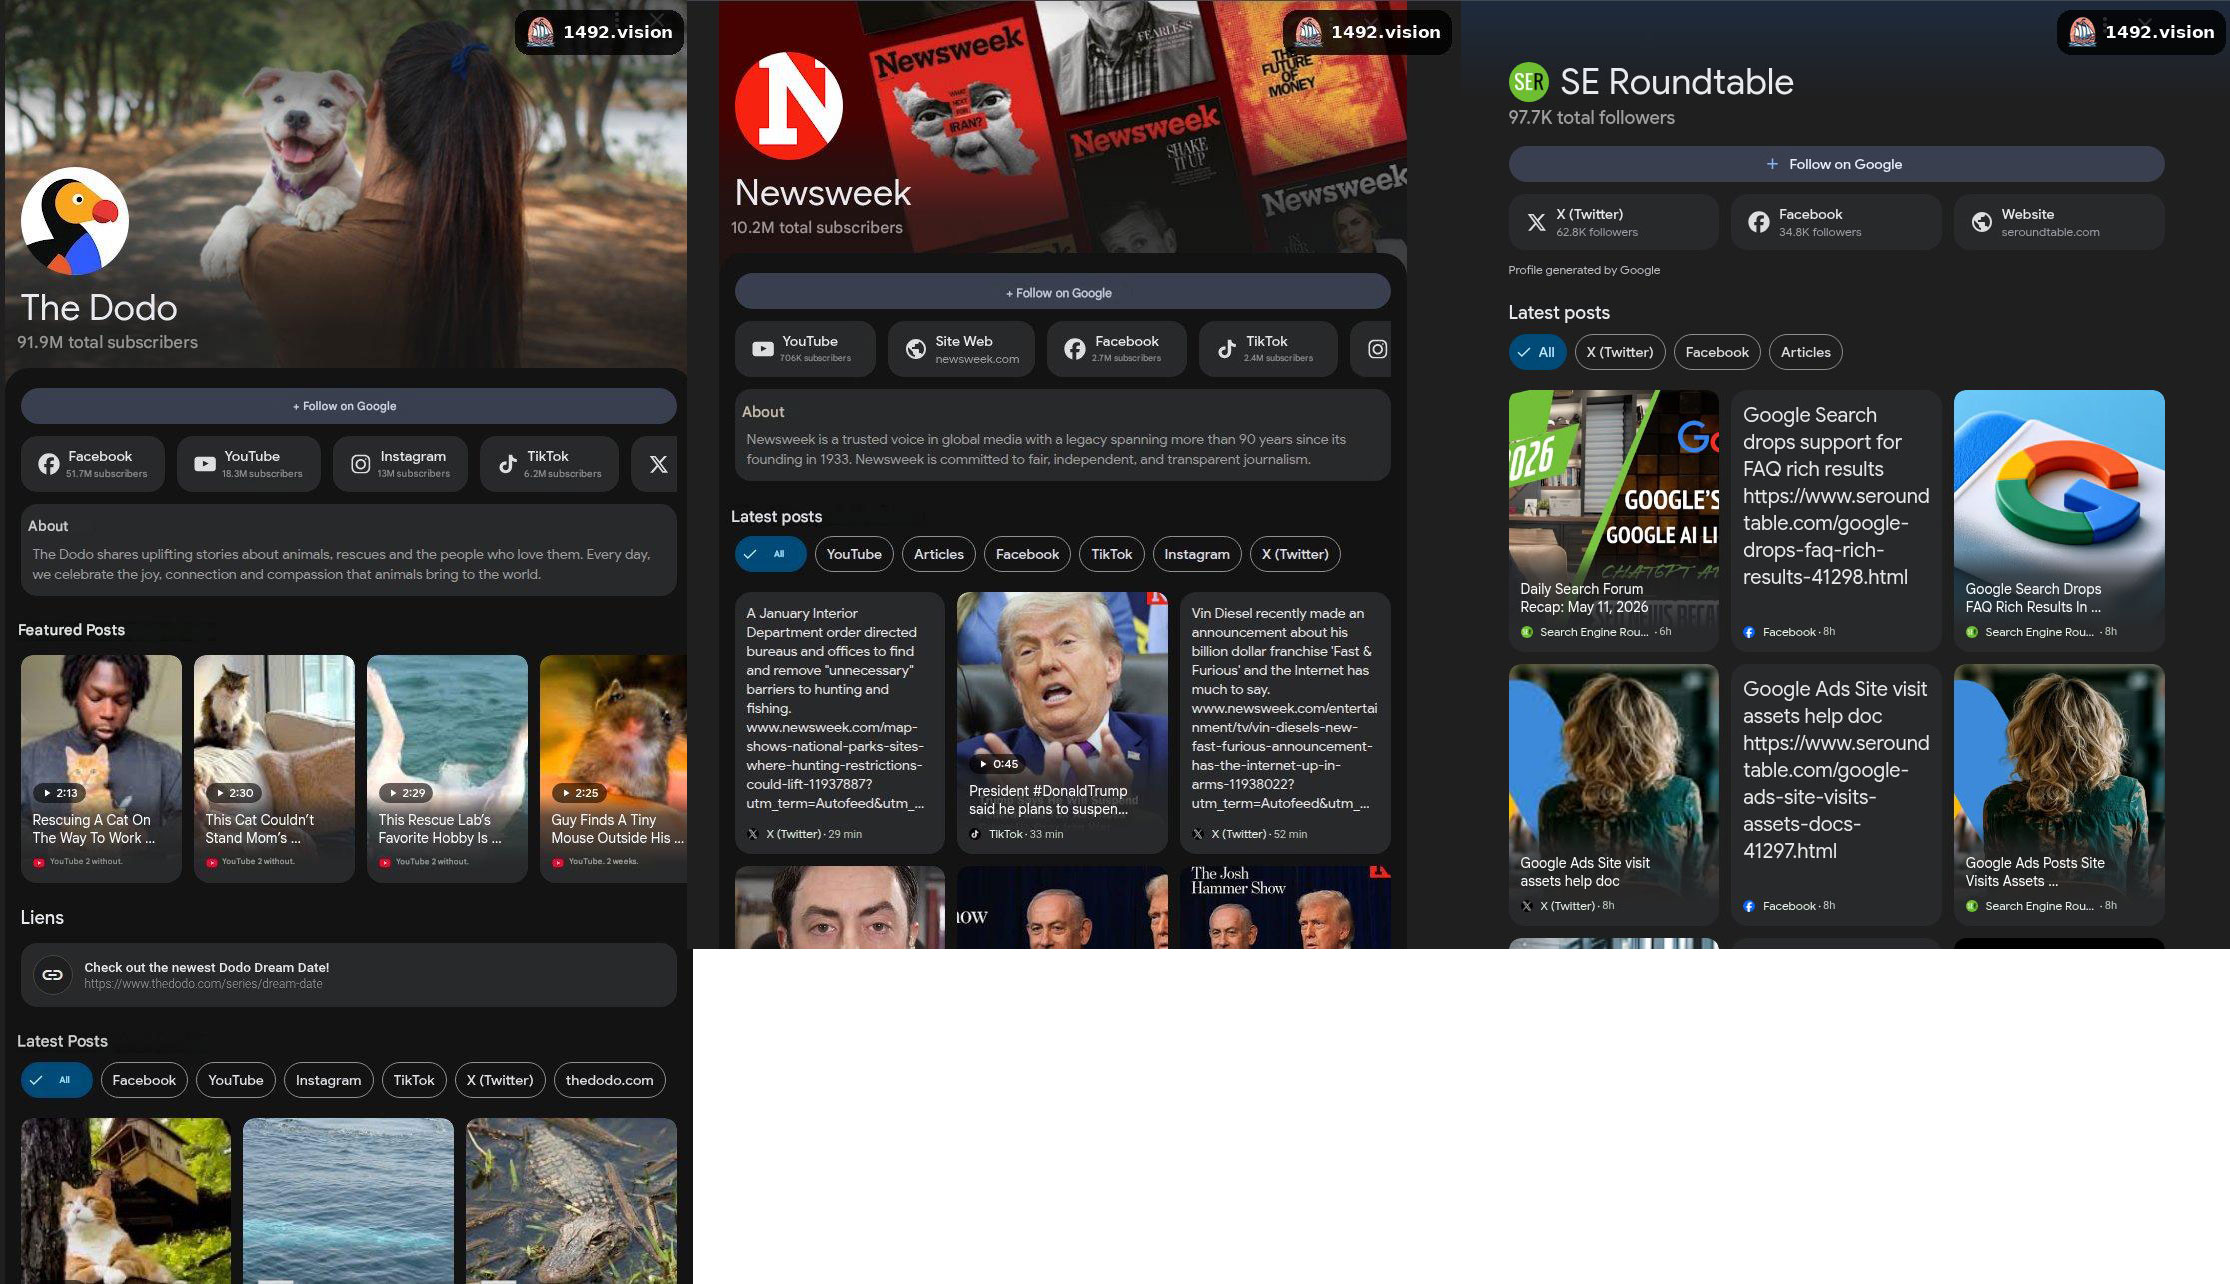Viewport: 2230px width, 1284px height.
Task: Click the '97.7K total followers' text
Action: coord(1591,118)
